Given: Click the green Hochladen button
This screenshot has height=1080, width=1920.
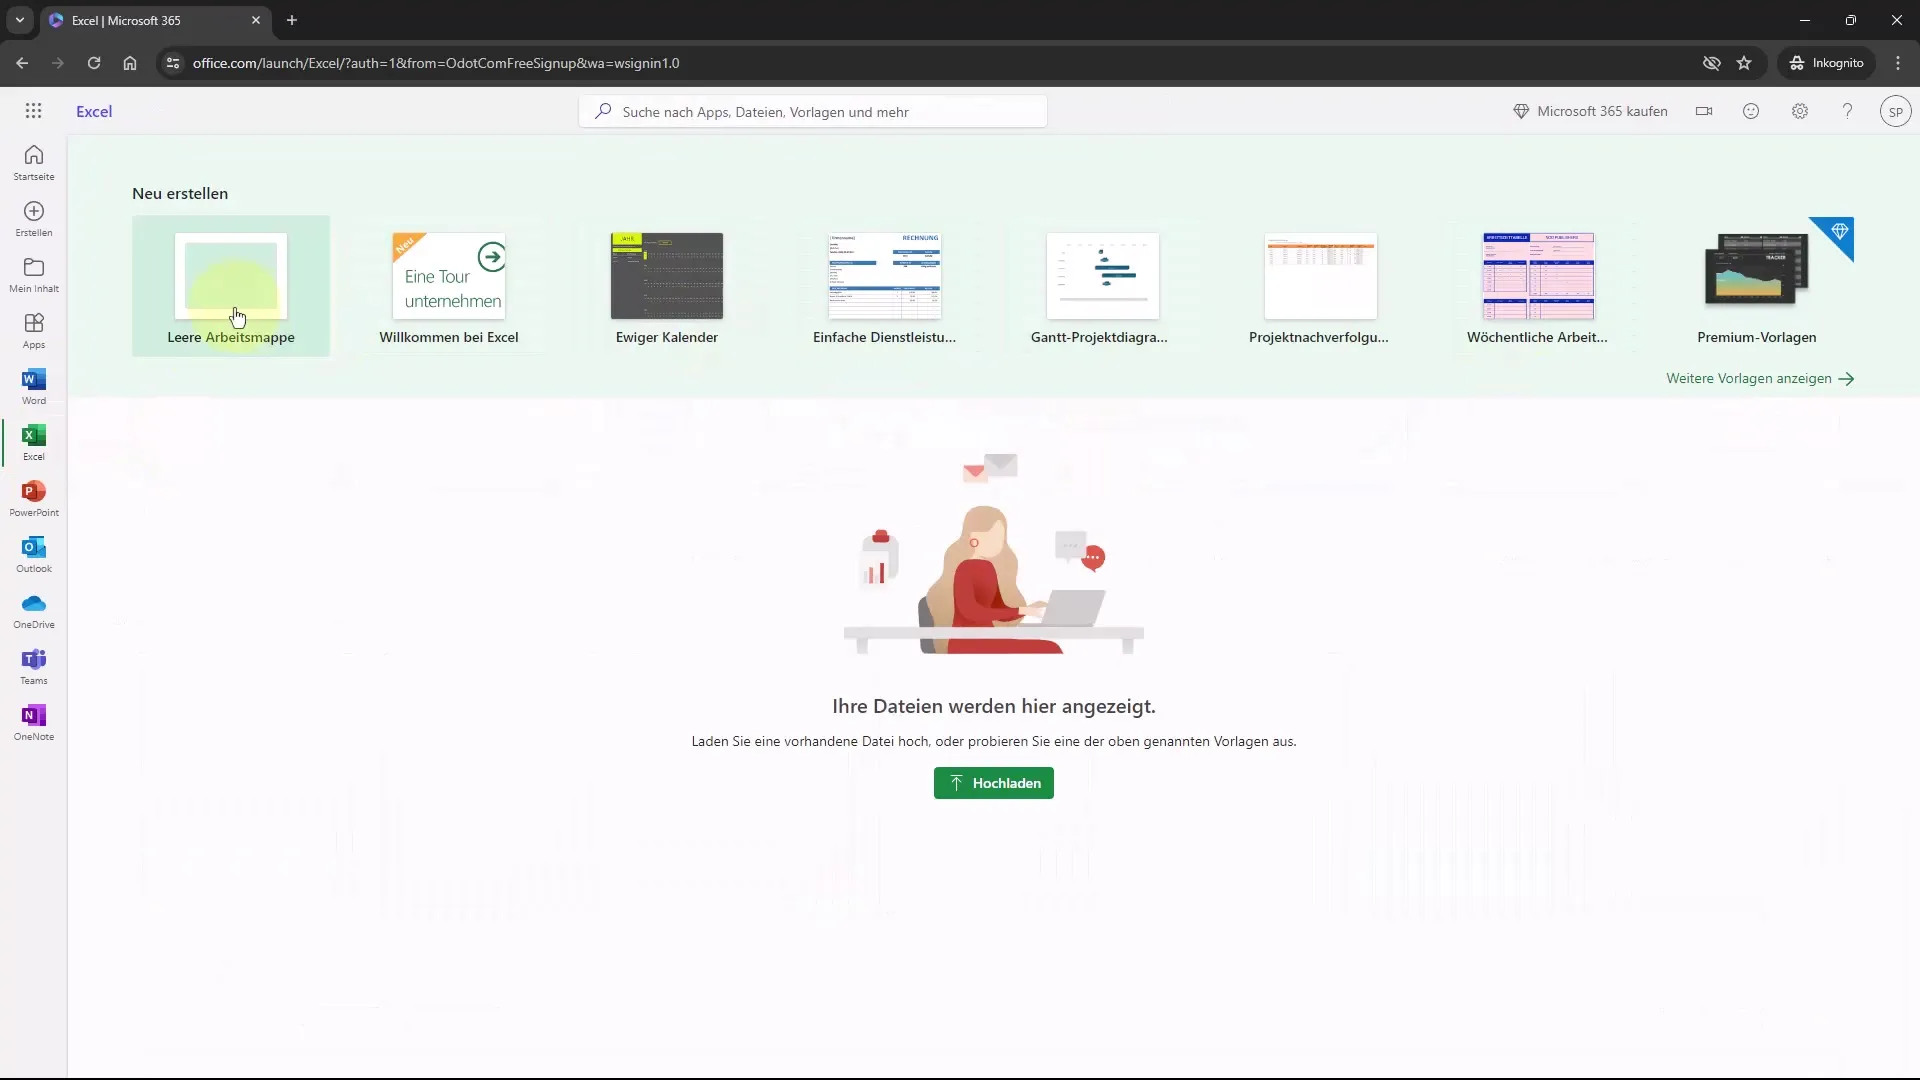Looking at the screenshot, I should [993, 783].
